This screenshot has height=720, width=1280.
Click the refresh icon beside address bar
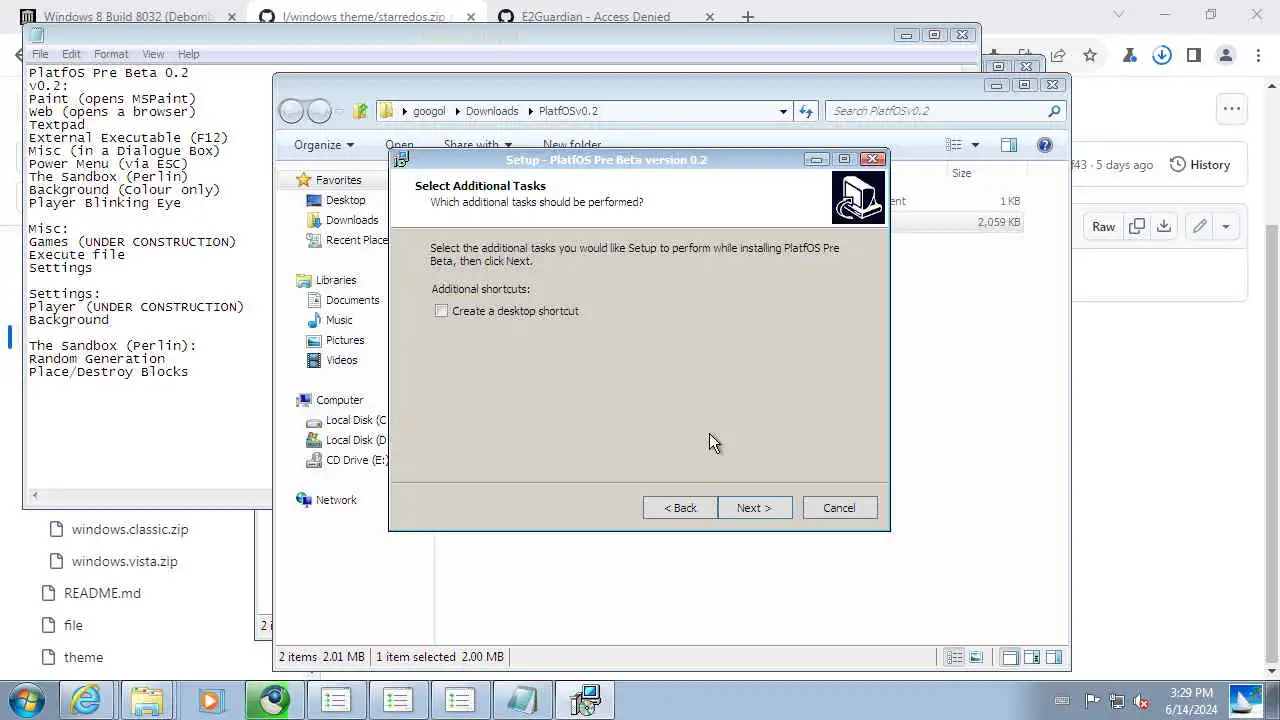[x=807, y=111]
